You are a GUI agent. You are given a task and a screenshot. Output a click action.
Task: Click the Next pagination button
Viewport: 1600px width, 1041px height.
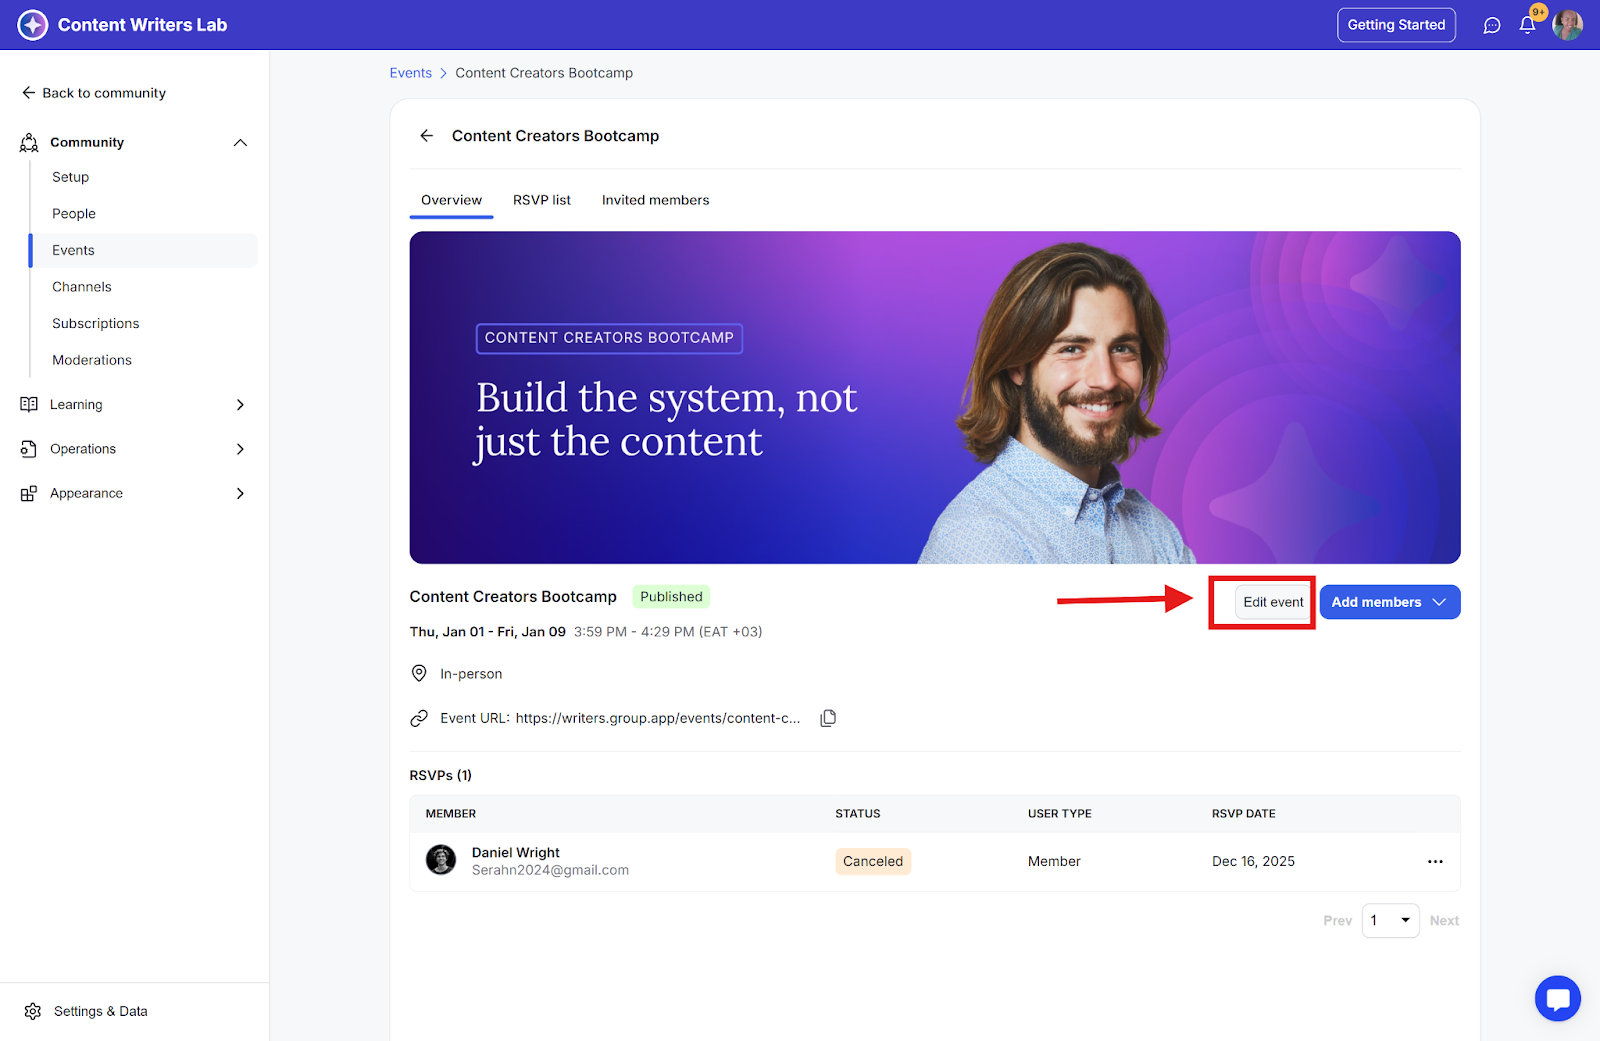[1444, 920]
